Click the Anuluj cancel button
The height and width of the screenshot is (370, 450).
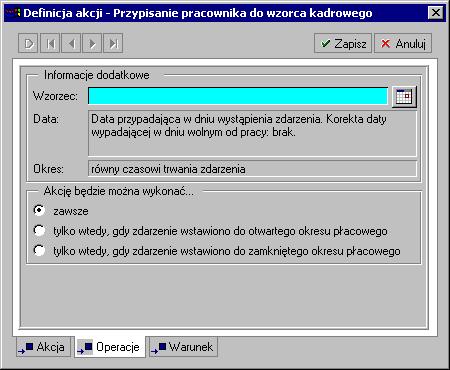(x=403, y=43)
